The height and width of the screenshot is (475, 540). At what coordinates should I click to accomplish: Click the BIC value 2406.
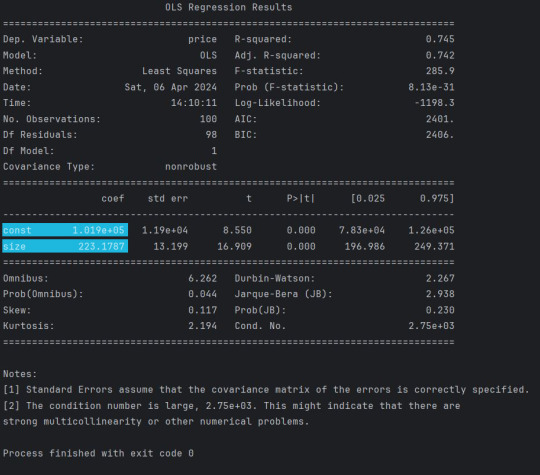tap(440, 135)
